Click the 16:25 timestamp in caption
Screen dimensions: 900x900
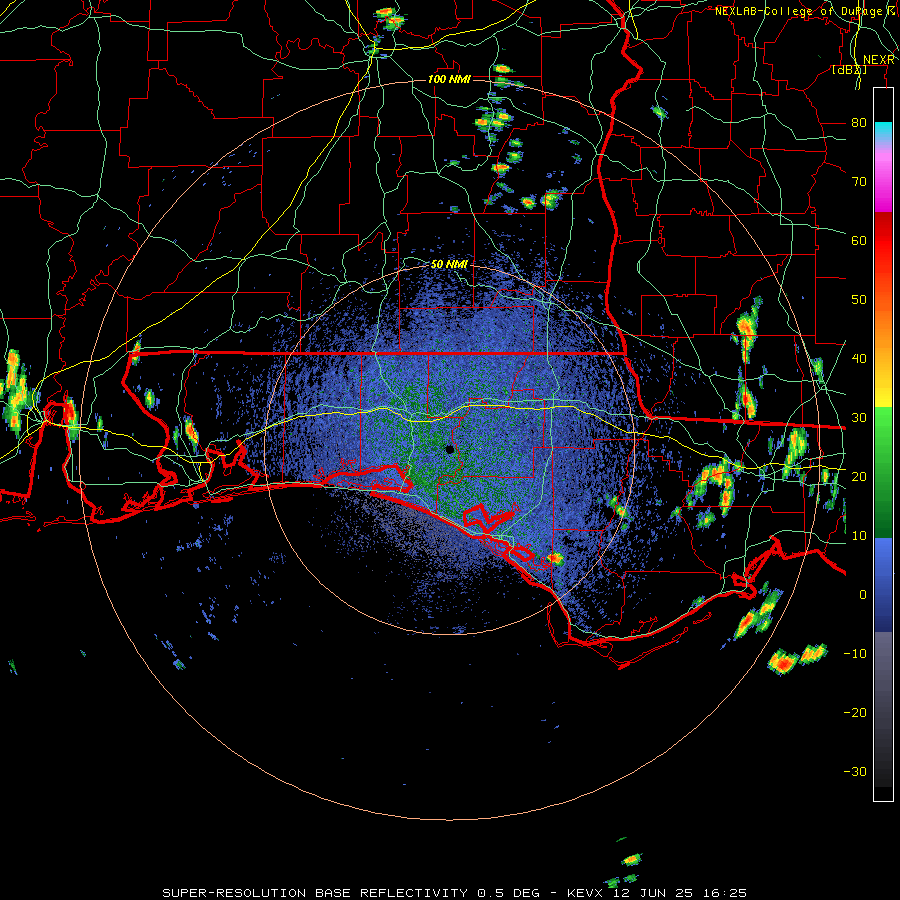click(x=724, y=893)
